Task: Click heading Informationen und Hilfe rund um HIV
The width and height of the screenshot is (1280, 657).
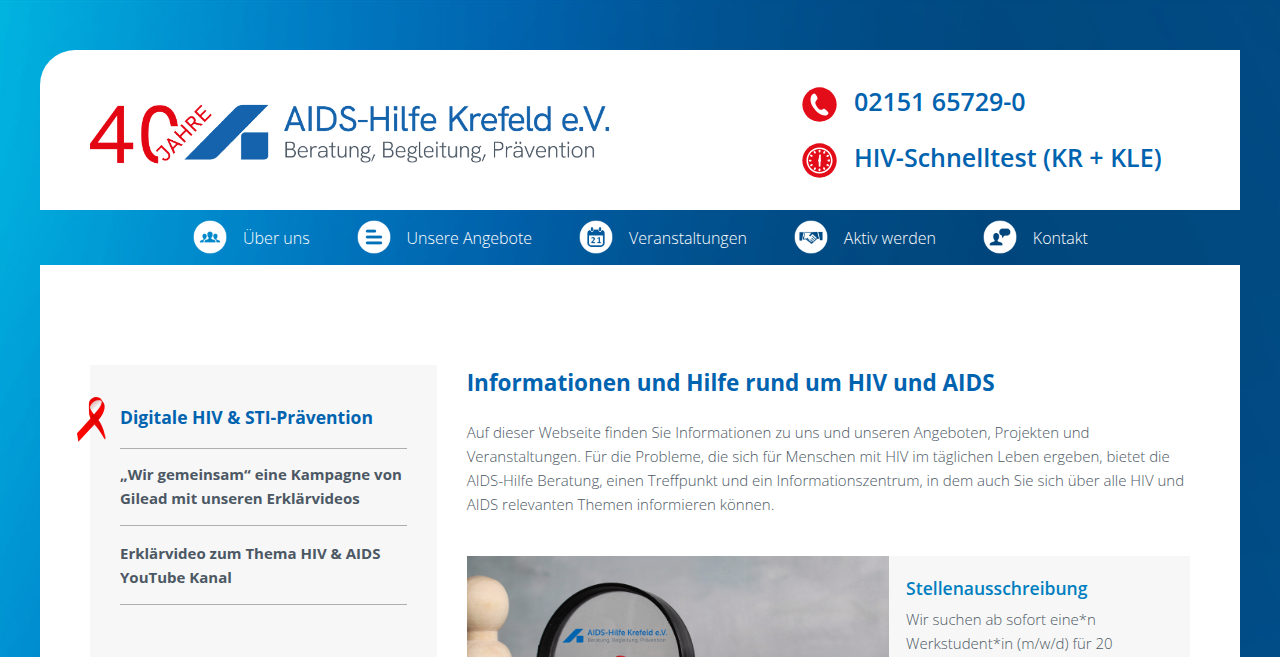Action: click(x=731, y=382)
